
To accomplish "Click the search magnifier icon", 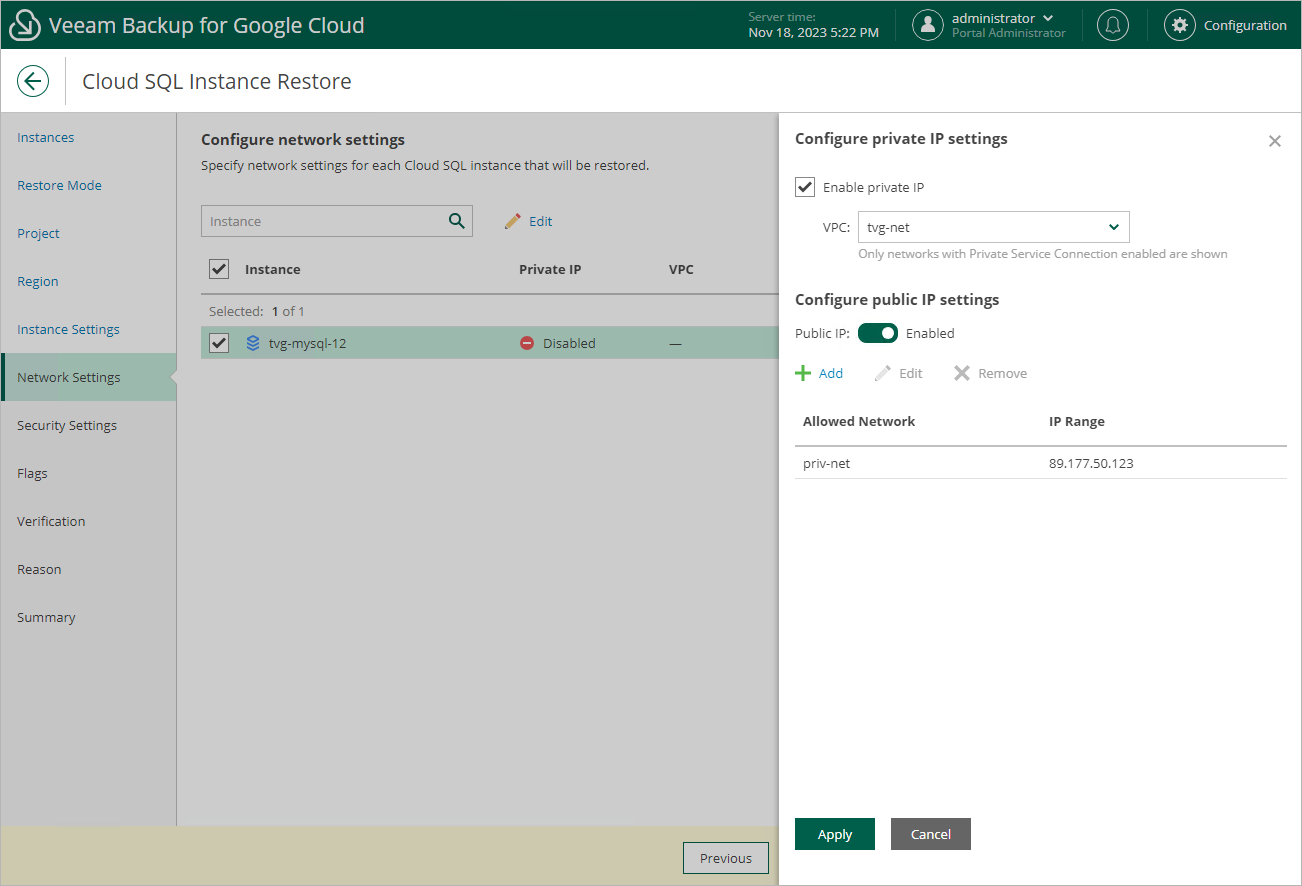I will [457, 221].
